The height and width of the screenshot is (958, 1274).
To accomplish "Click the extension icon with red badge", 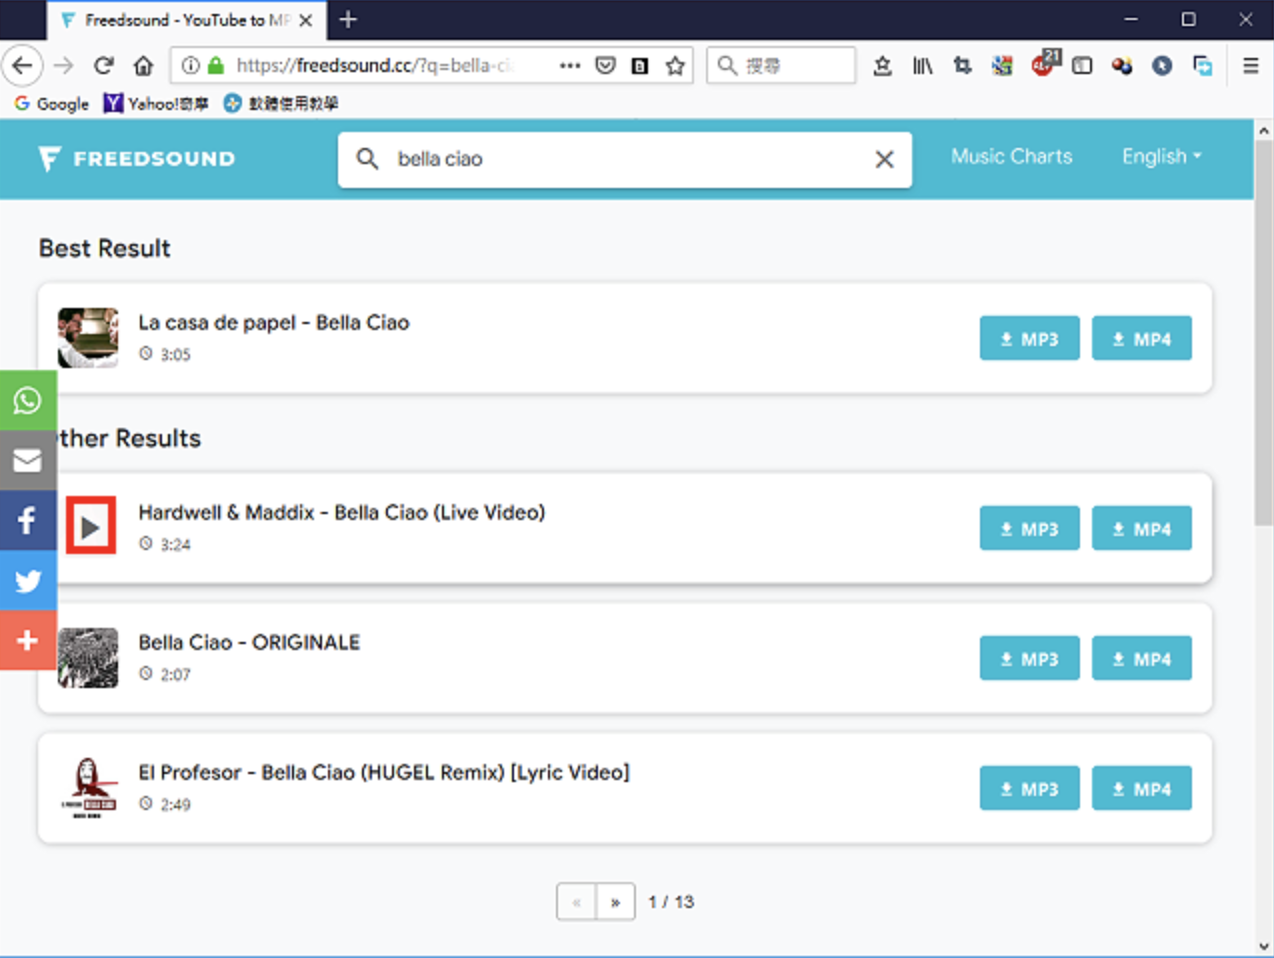I will (x=1044, y=63).
